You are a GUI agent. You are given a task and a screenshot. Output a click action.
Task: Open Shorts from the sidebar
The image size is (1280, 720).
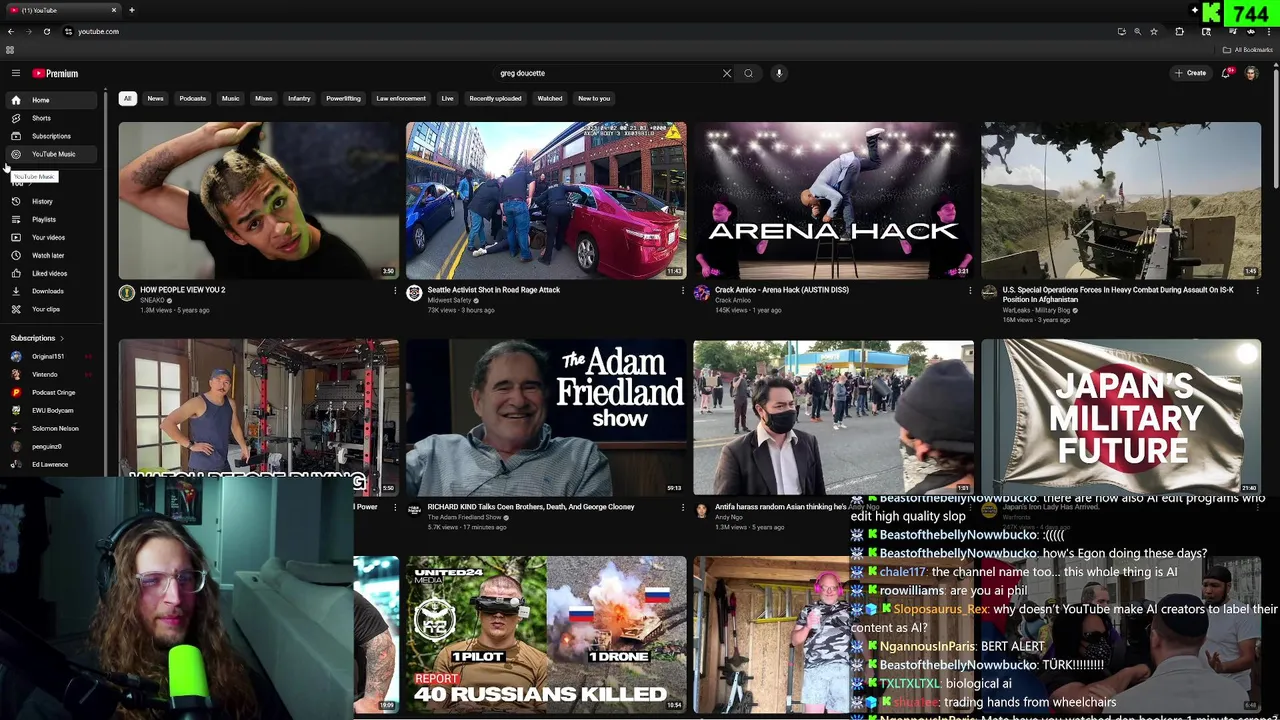(x=52, y=118)
